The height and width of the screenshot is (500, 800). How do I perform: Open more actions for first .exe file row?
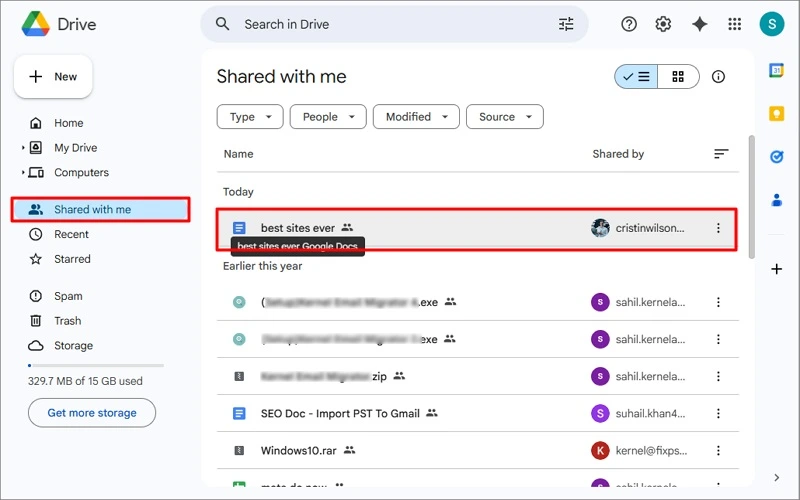[718, 303]
